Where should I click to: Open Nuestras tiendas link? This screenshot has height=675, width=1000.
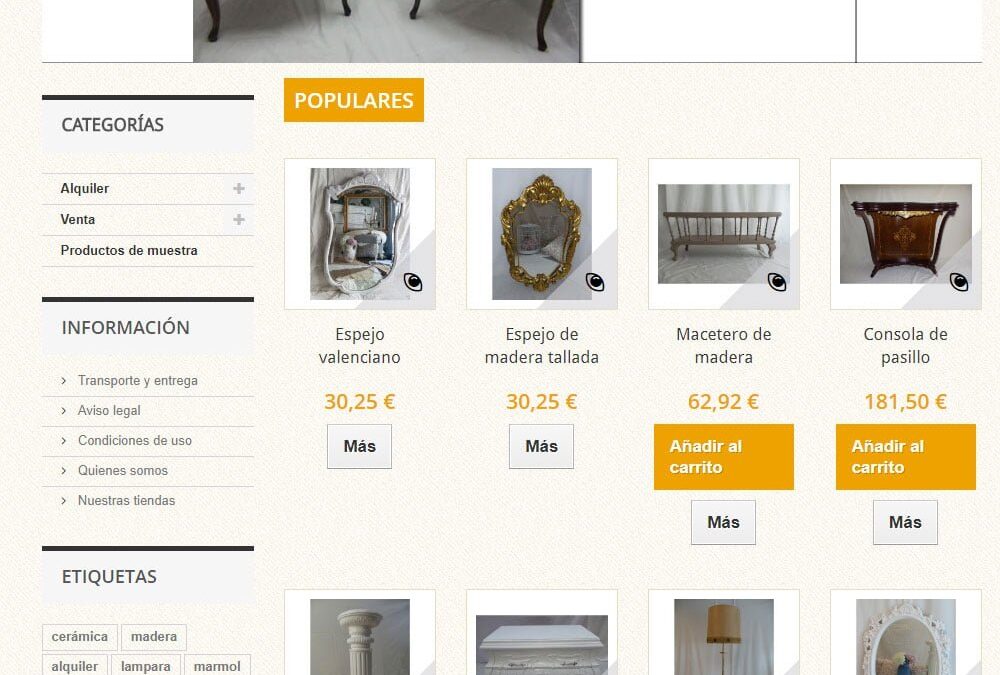tap(126, 500)
